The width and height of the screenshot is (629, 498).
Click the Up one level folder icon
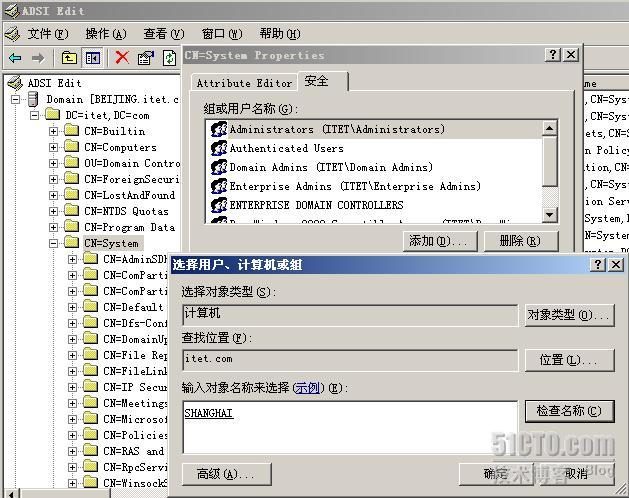click(x=69, y=58)
